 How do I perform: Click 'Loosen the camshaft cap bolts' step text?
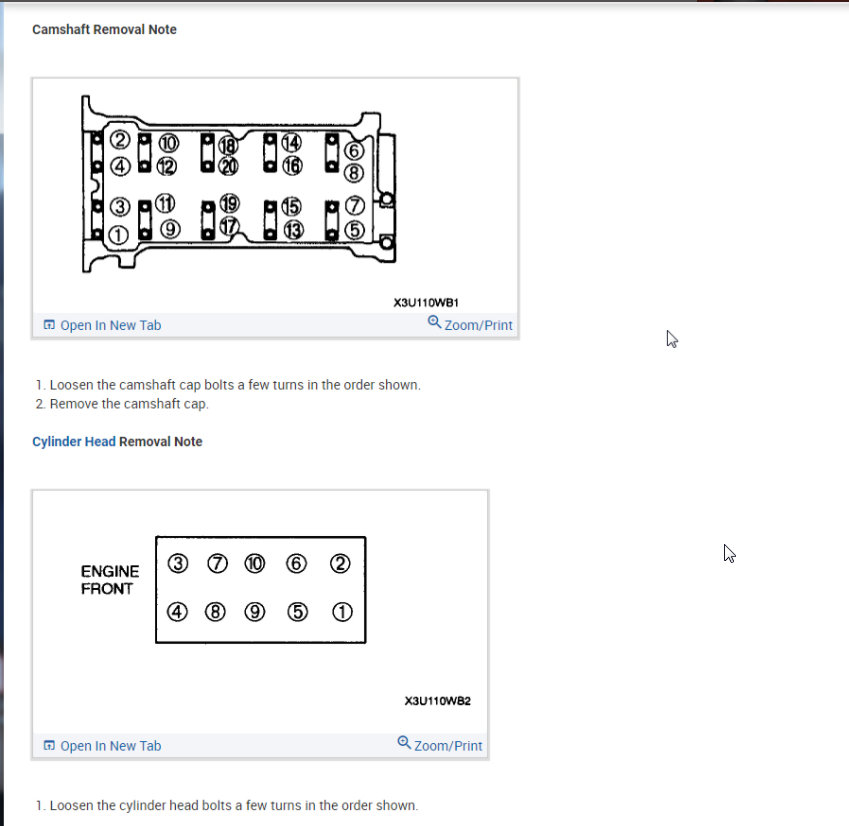[235, 385]
